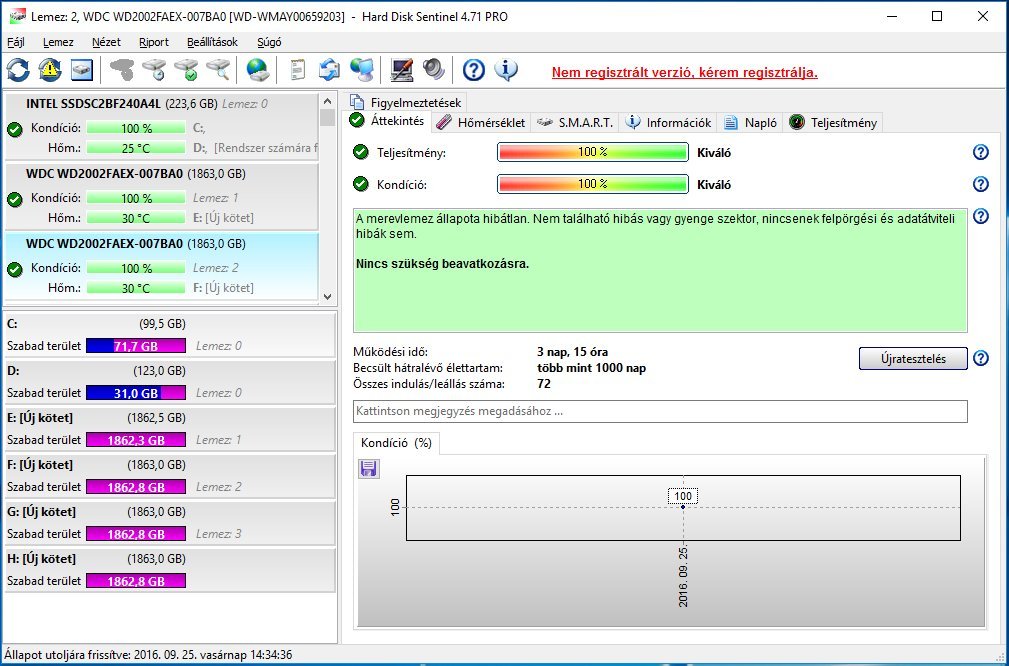Click the envelope with arrows toolbar icon
The image size is (1009, 666).
329,69
